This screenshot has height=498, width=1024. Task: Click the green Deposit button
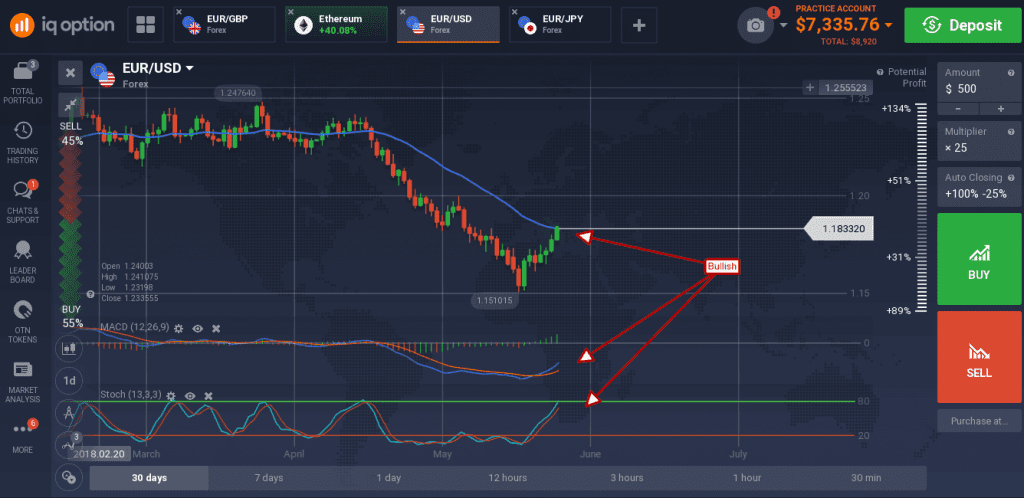pos(961,25)
